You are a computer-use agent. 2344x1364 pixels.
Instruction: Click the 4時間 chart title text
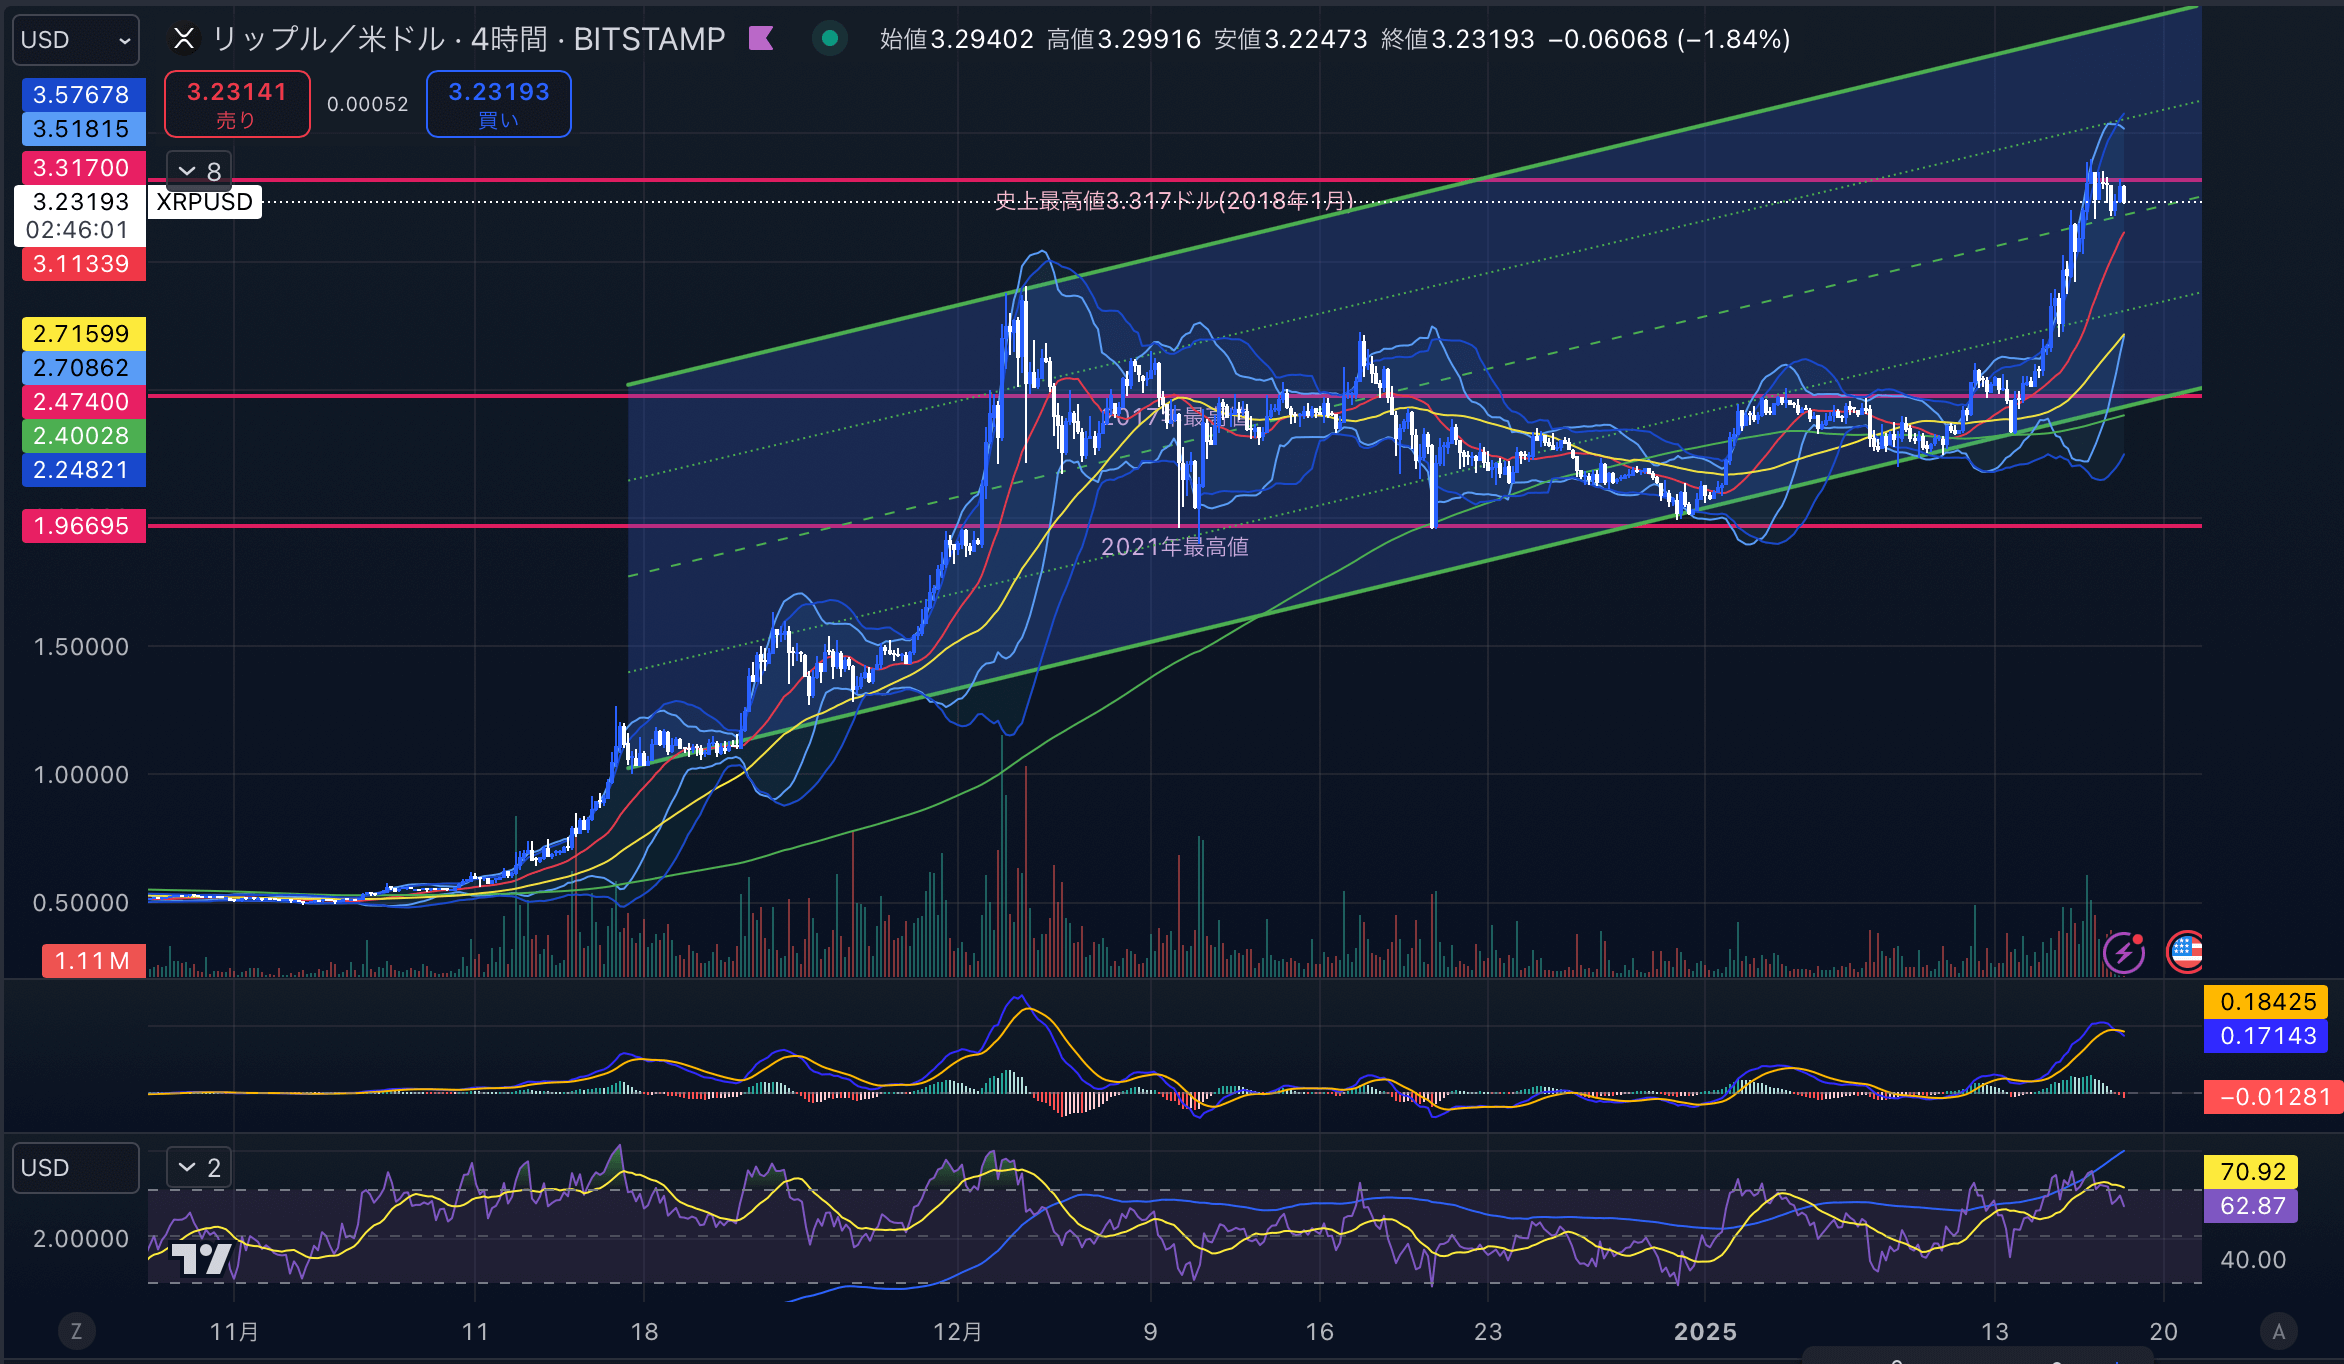coord(509,39)
